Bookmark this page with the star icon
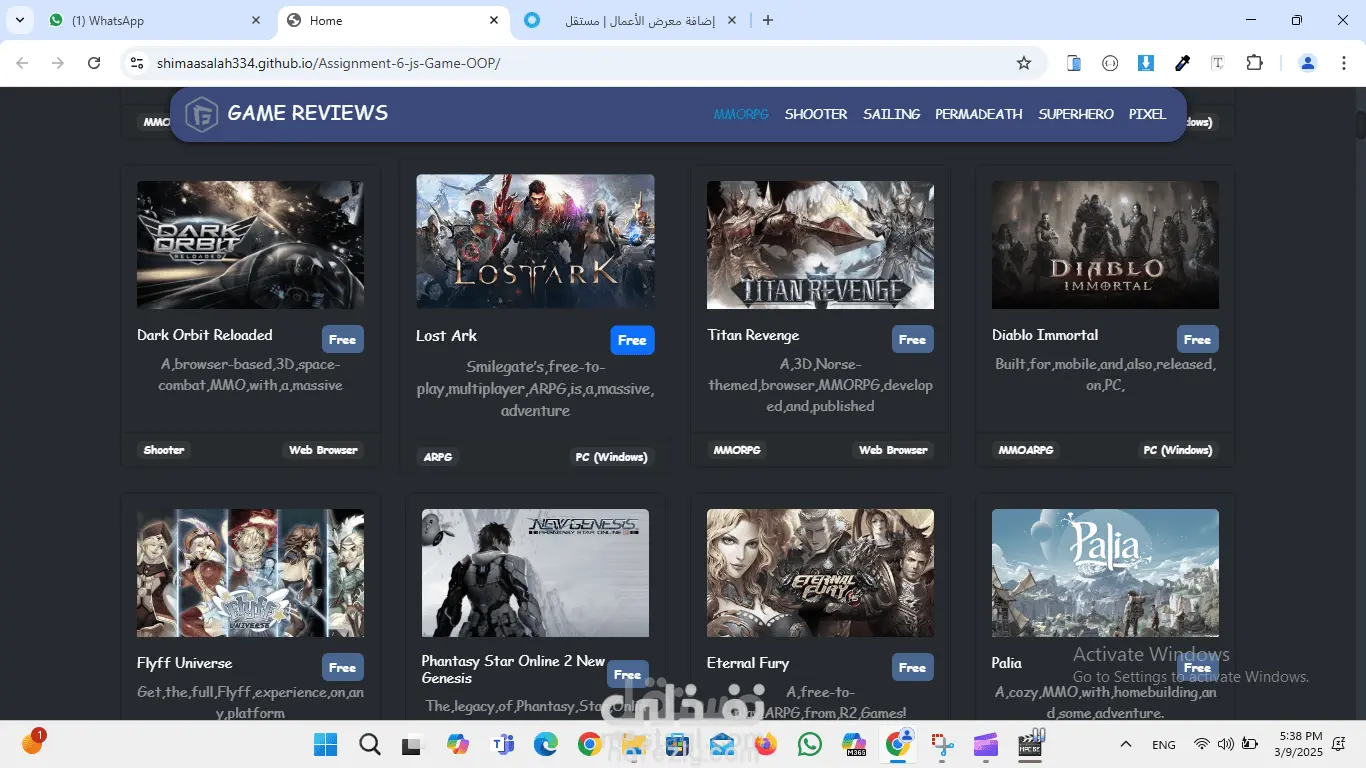Viewport: 1366px width, 768px height. click(1023, 63)
